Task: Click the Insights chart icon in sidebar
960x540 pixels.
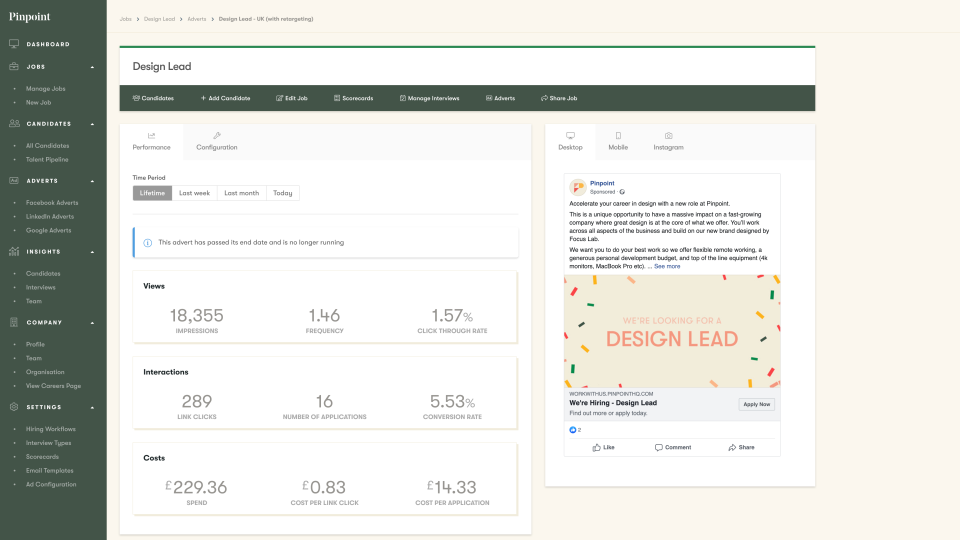Action: pyautogui.click(x=14, y=251)
